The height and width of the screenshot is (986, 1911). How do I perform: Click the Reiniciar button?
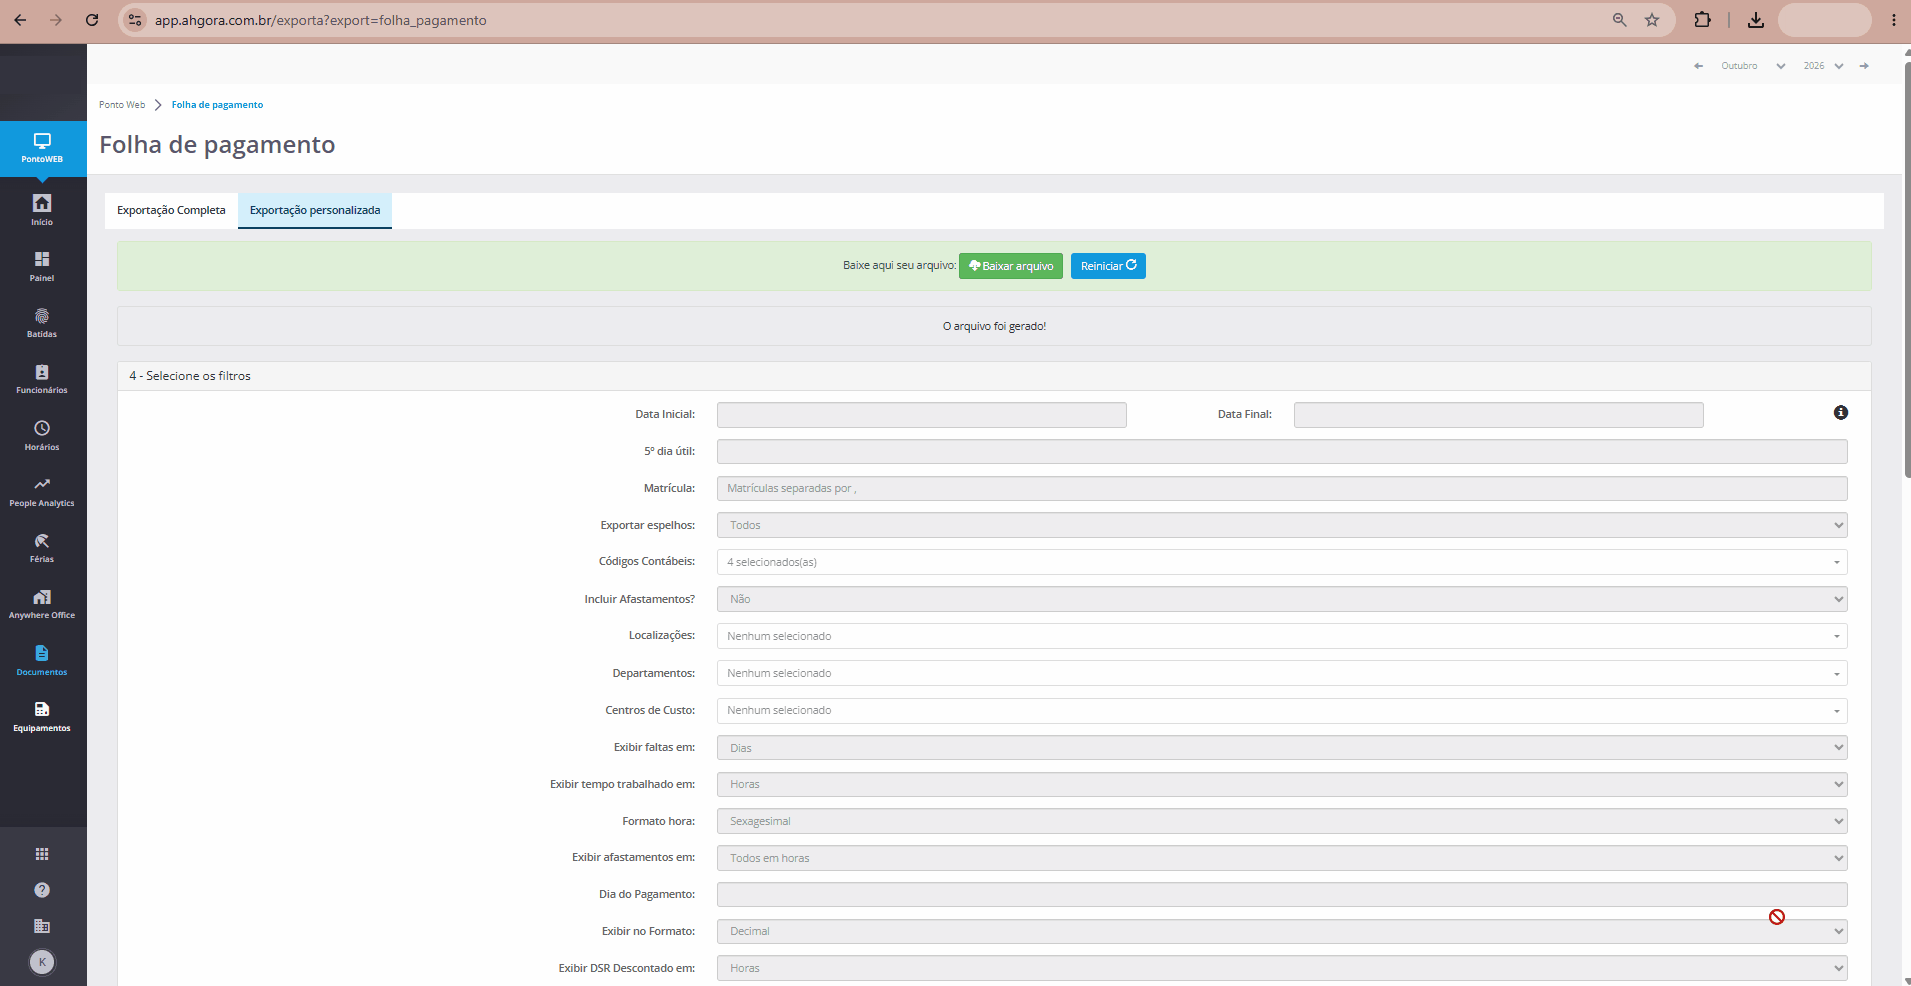1108,266
